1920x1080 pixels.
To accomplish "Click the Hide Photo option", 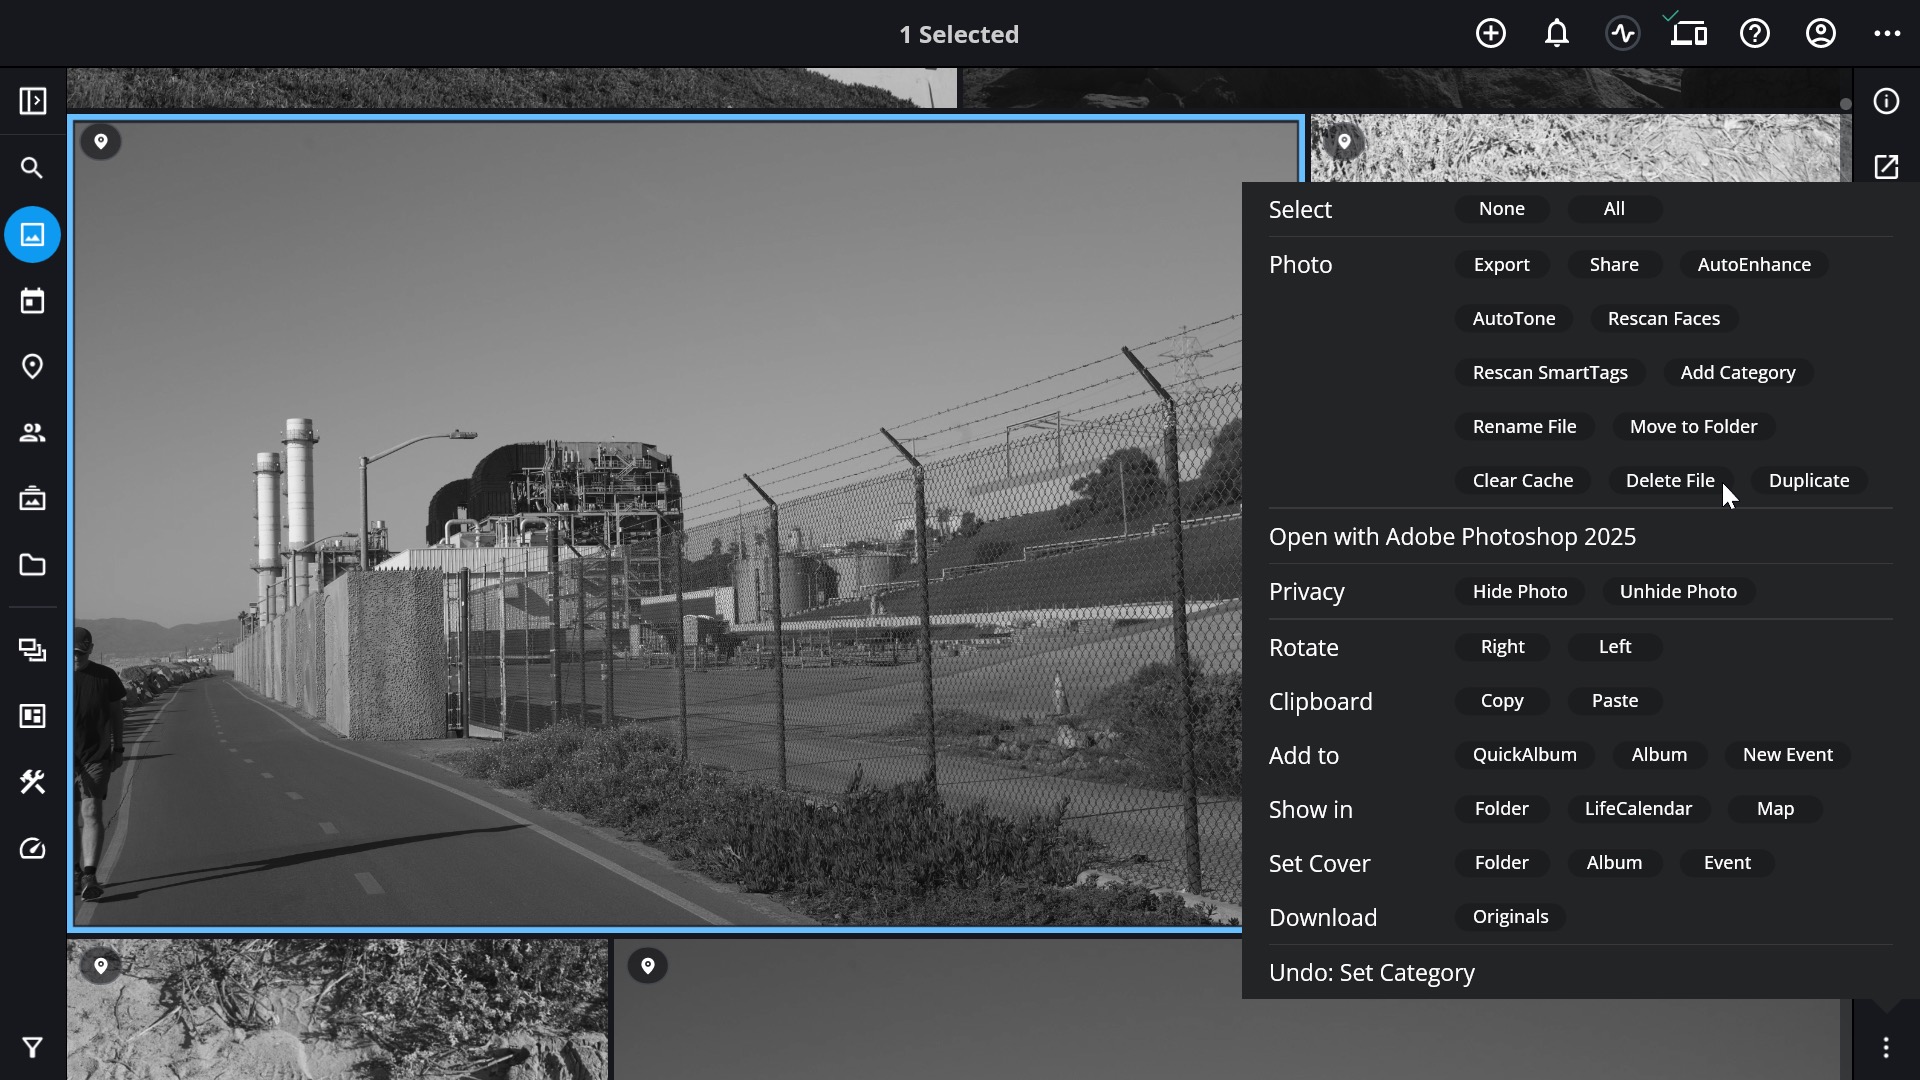I will point(1519,592).
